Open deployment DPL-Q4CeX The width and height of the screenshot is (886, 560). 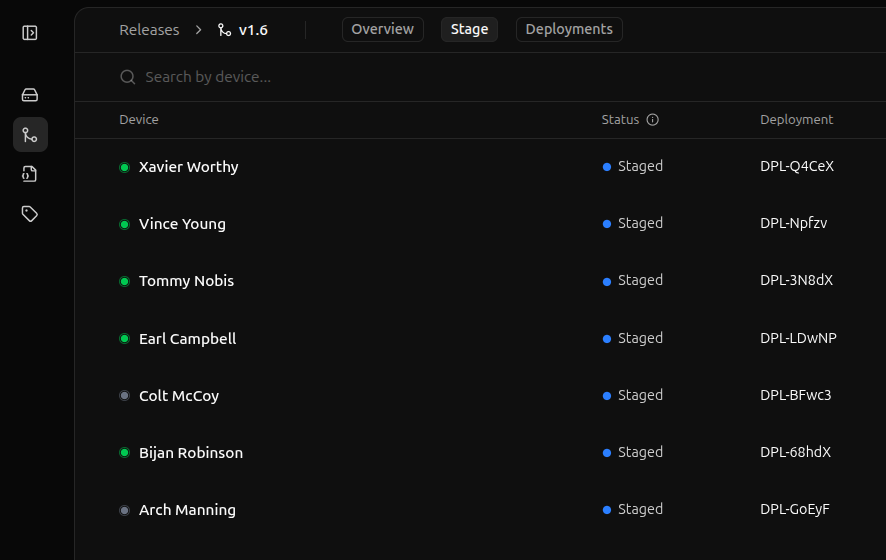click(x=796, y=167)
